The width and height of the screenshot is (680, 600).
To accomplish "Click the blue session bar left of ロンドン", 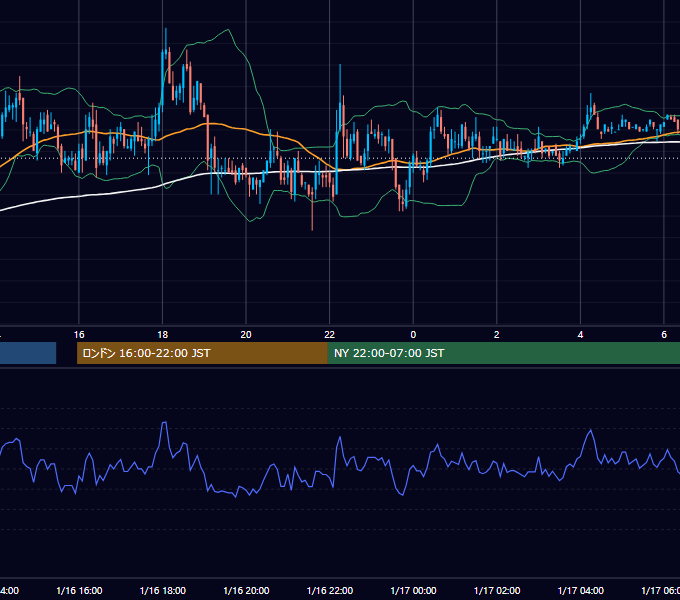I will point(28,353).
